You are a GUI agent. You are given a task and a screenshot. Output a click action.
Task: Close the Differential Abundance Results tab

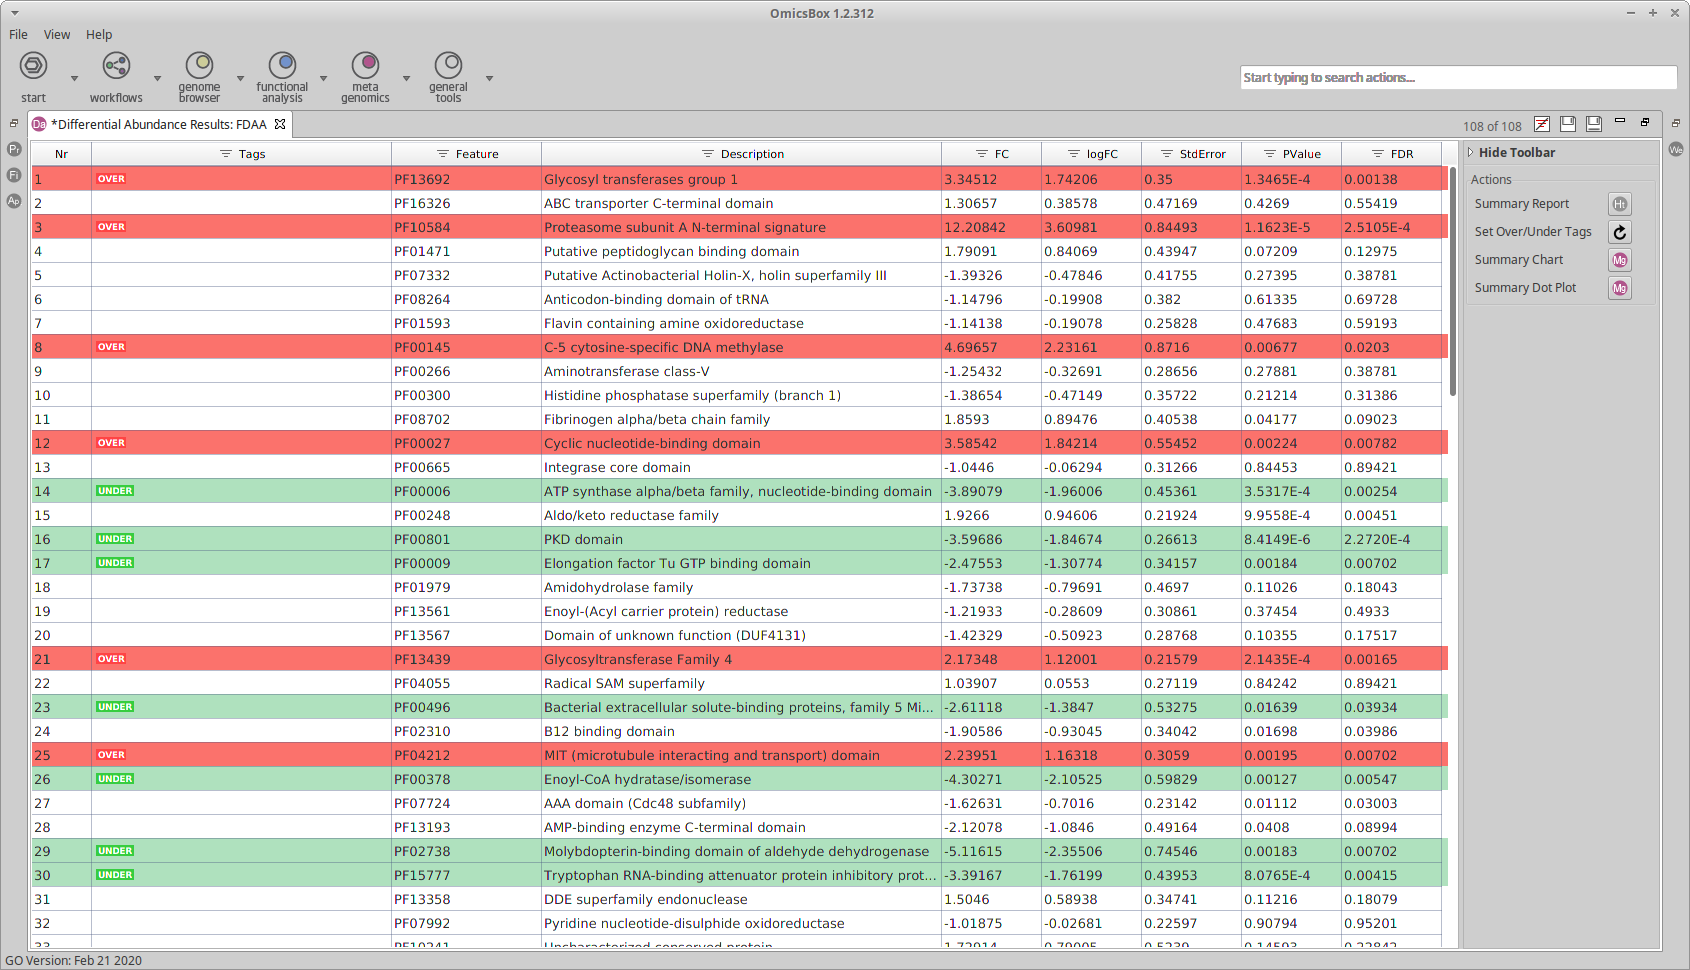coord(280,124)
